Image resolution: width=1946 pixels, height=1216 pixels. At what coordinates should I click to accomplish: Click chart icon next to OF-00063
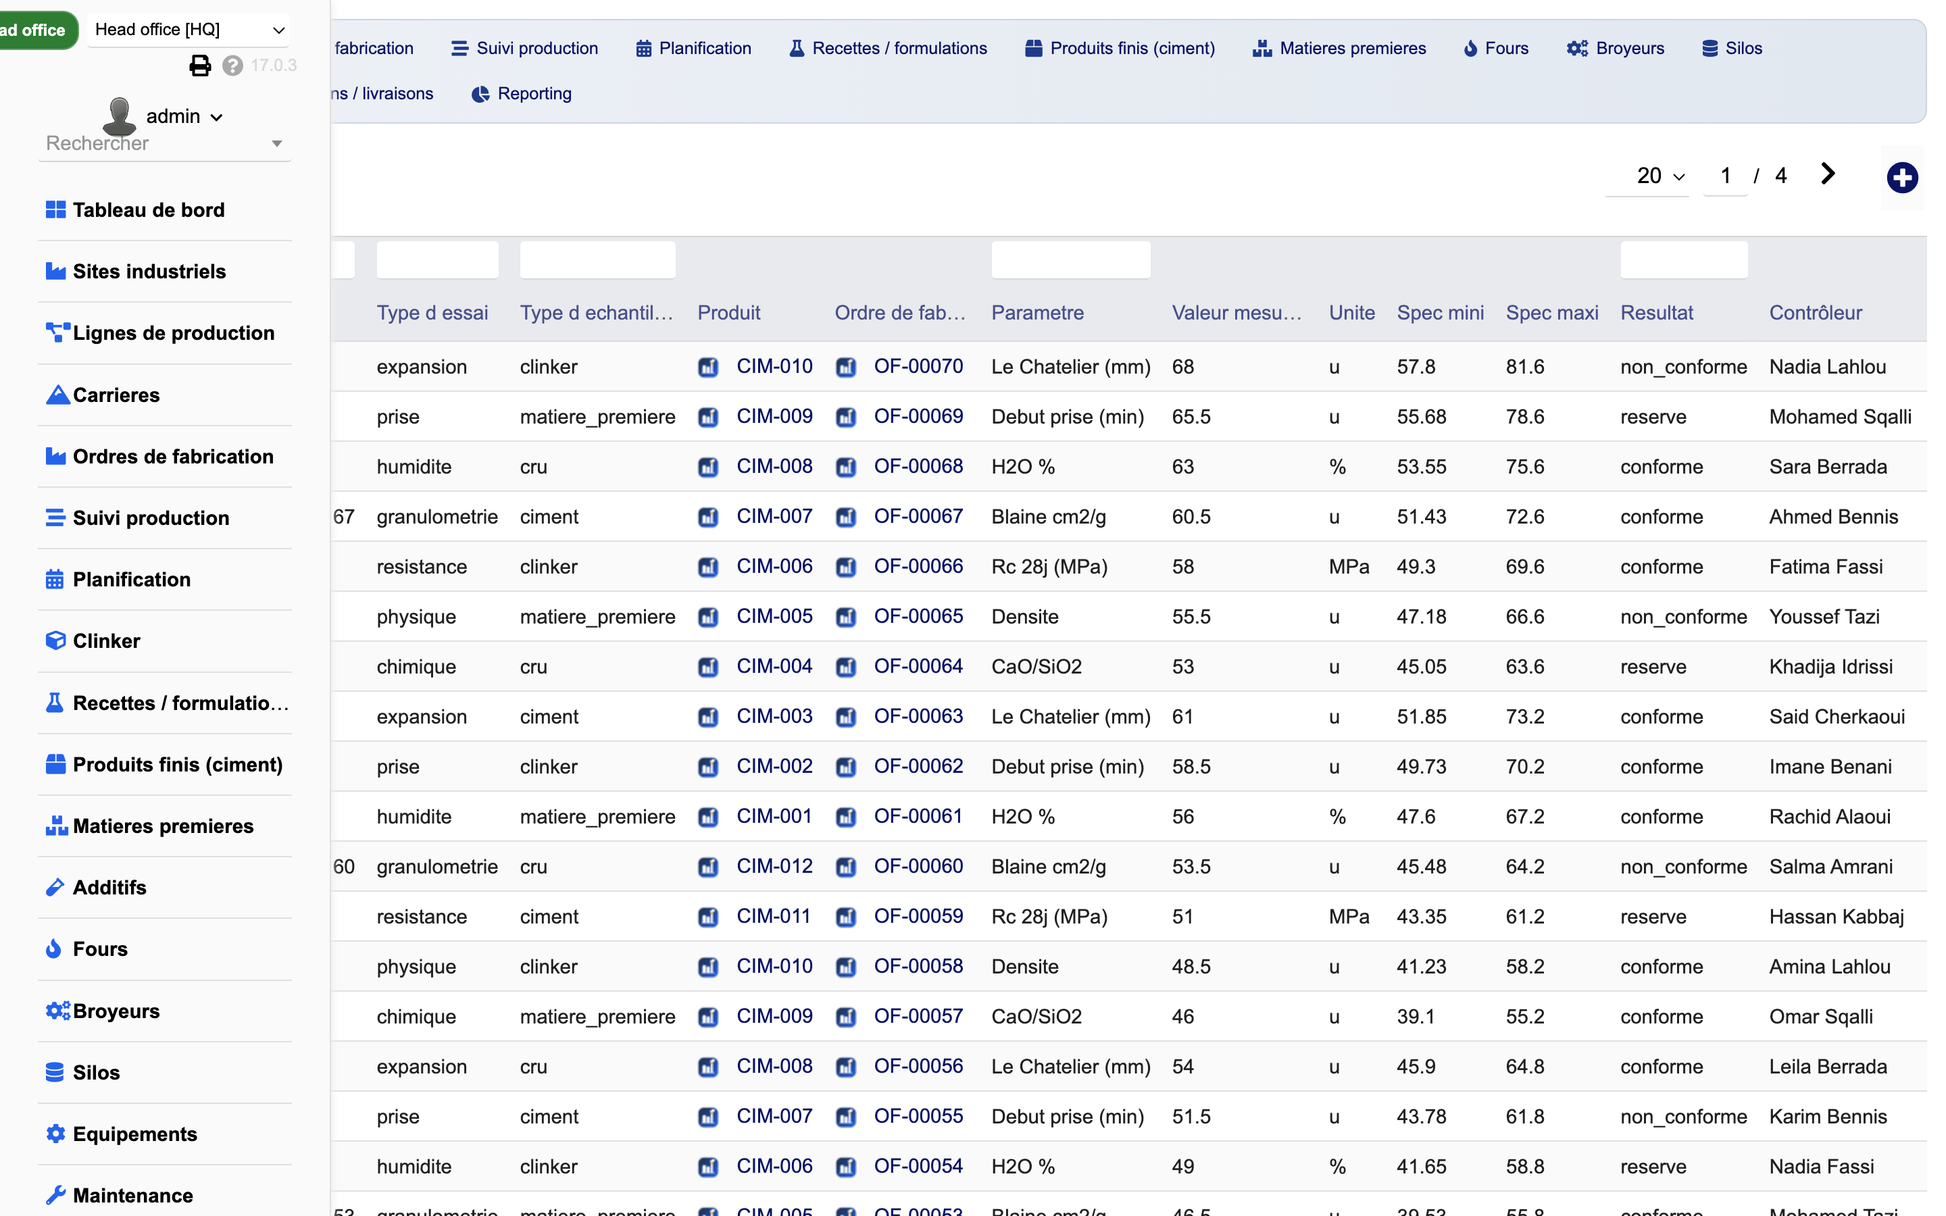[x=846, y=717]
